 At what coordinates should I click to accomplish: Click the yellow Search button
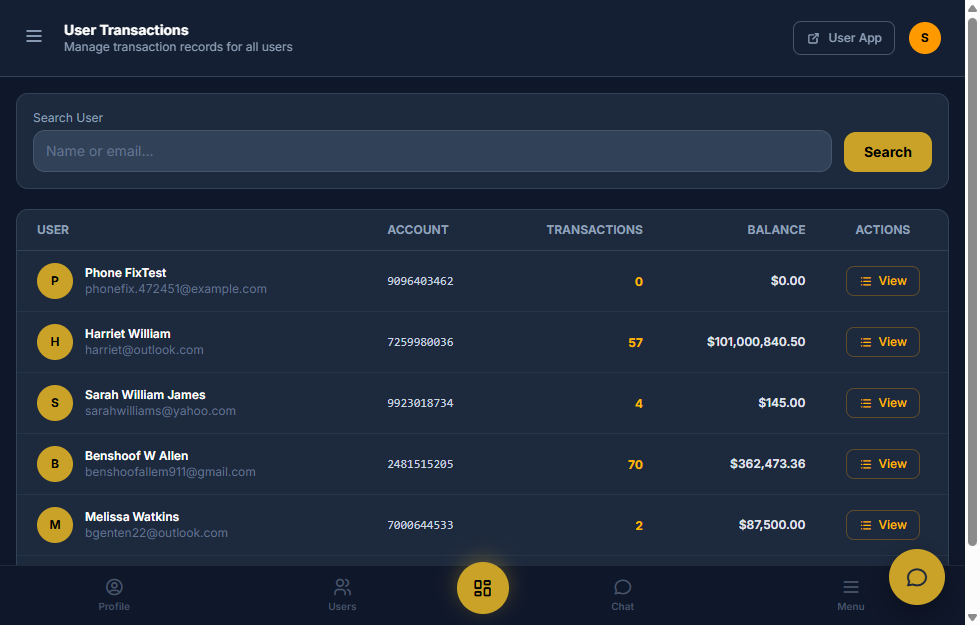(x=888, y=152)
